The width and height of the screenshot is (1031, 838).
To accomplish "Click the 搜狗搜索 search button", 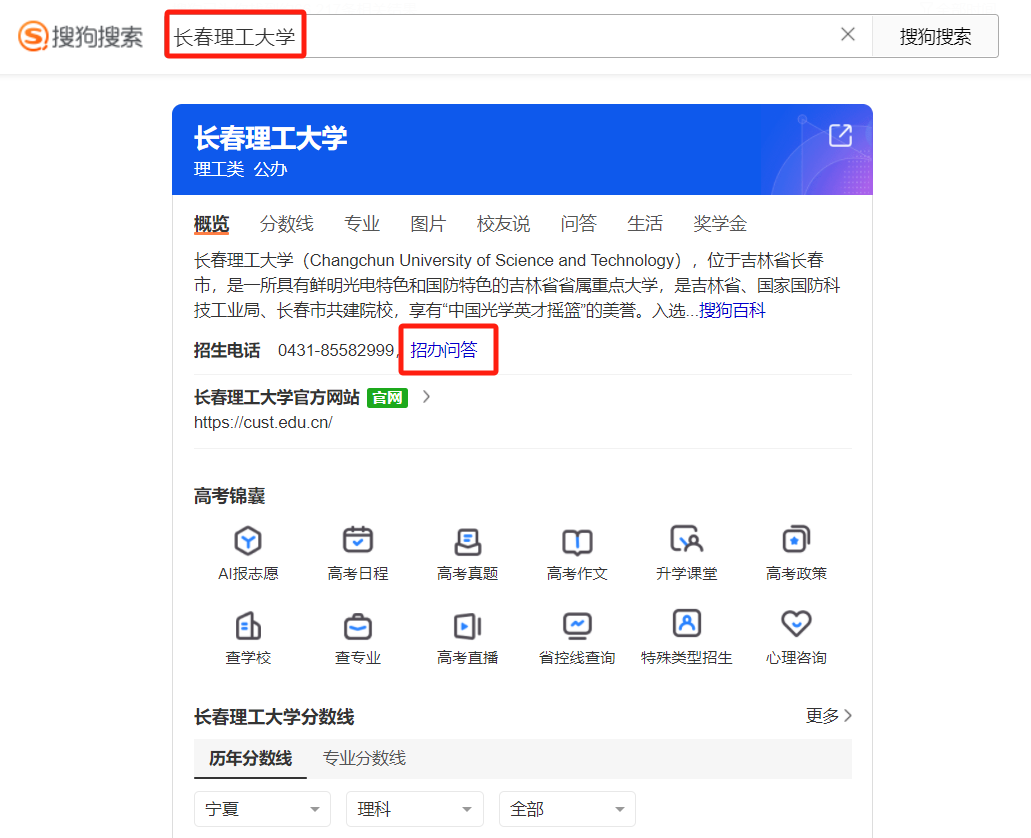I will tap(935, 36).
